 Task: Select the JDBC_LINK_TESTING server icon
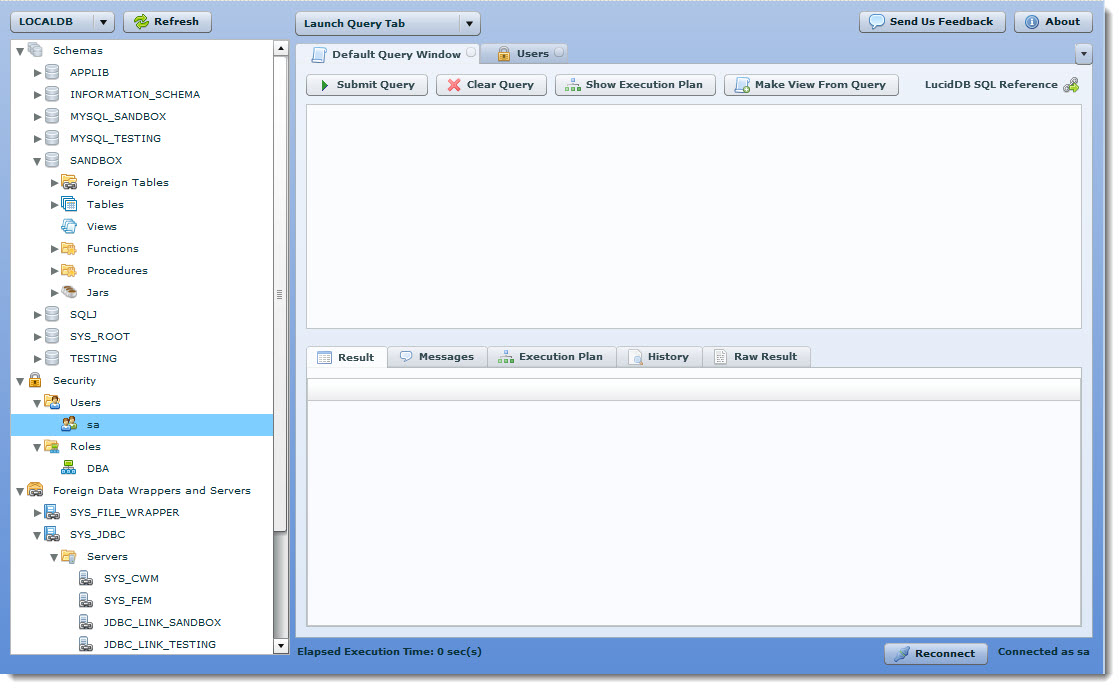click(85, 644)
